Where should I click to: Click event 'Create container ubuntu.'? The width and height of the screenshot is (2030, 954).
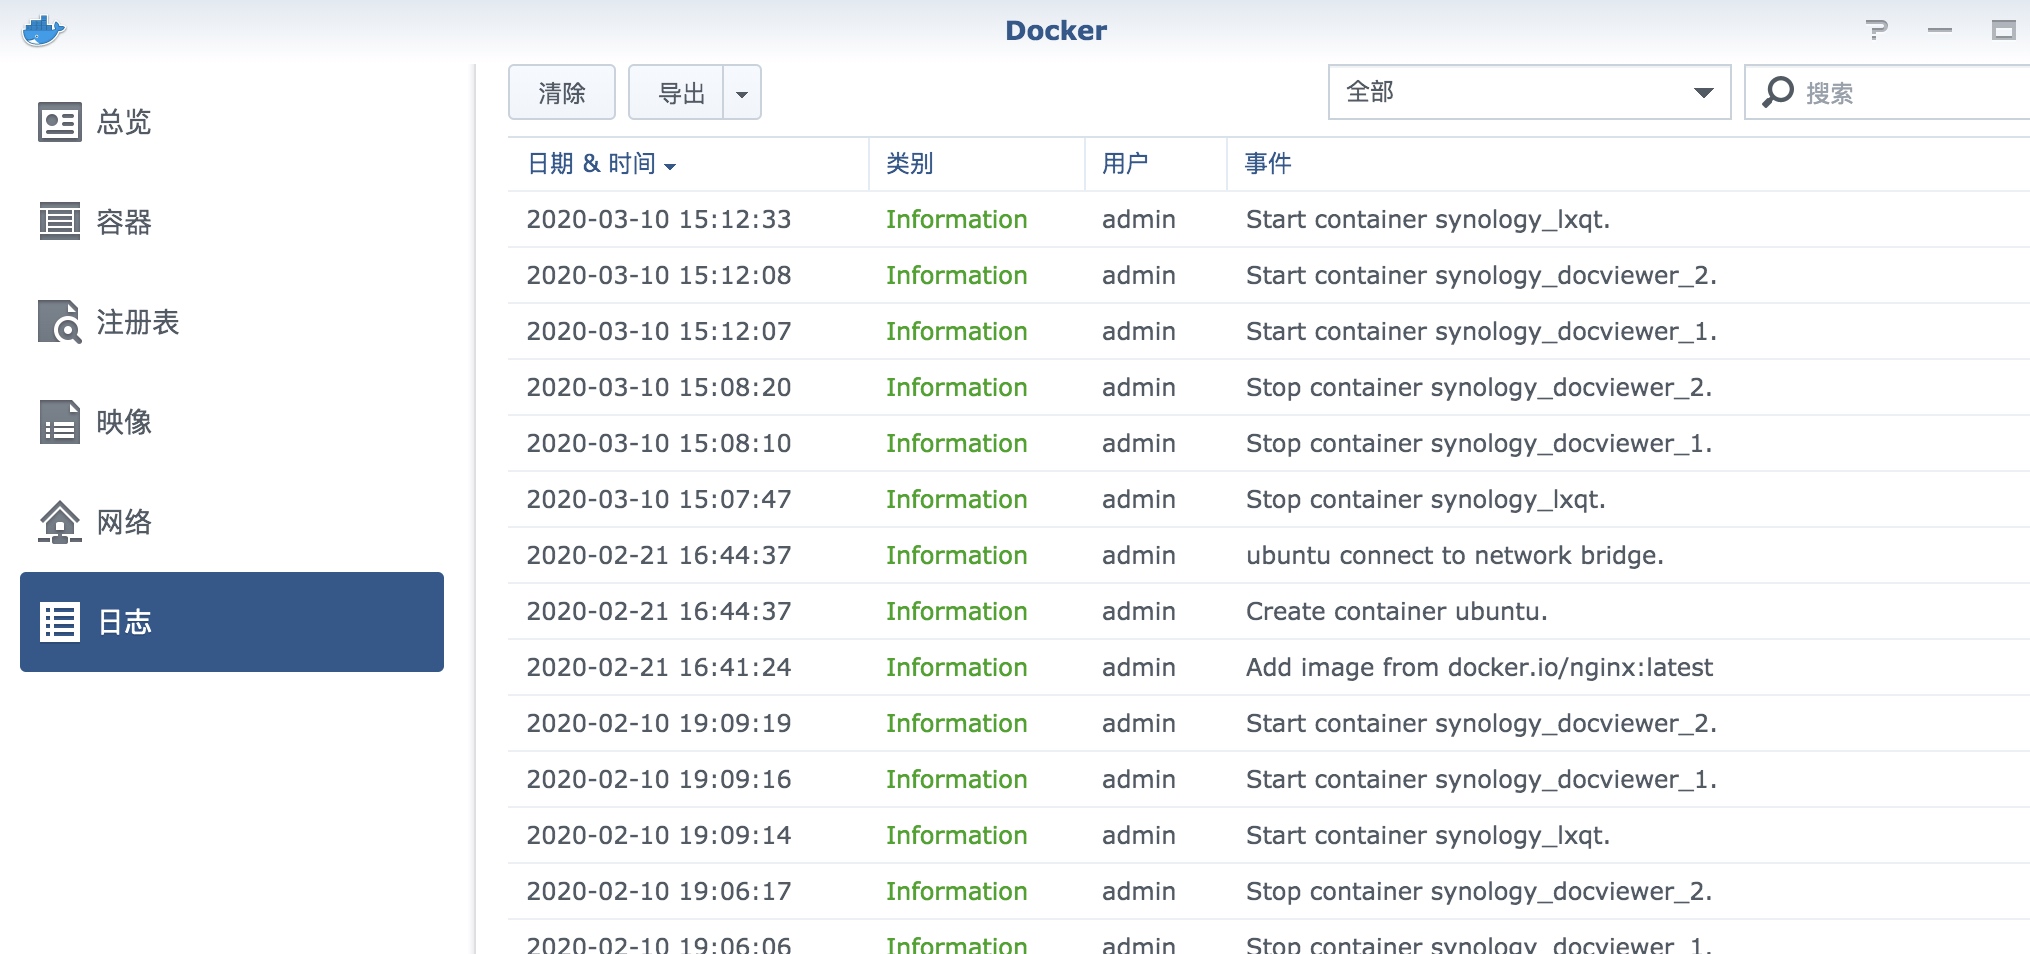[x=1396, y=611]
